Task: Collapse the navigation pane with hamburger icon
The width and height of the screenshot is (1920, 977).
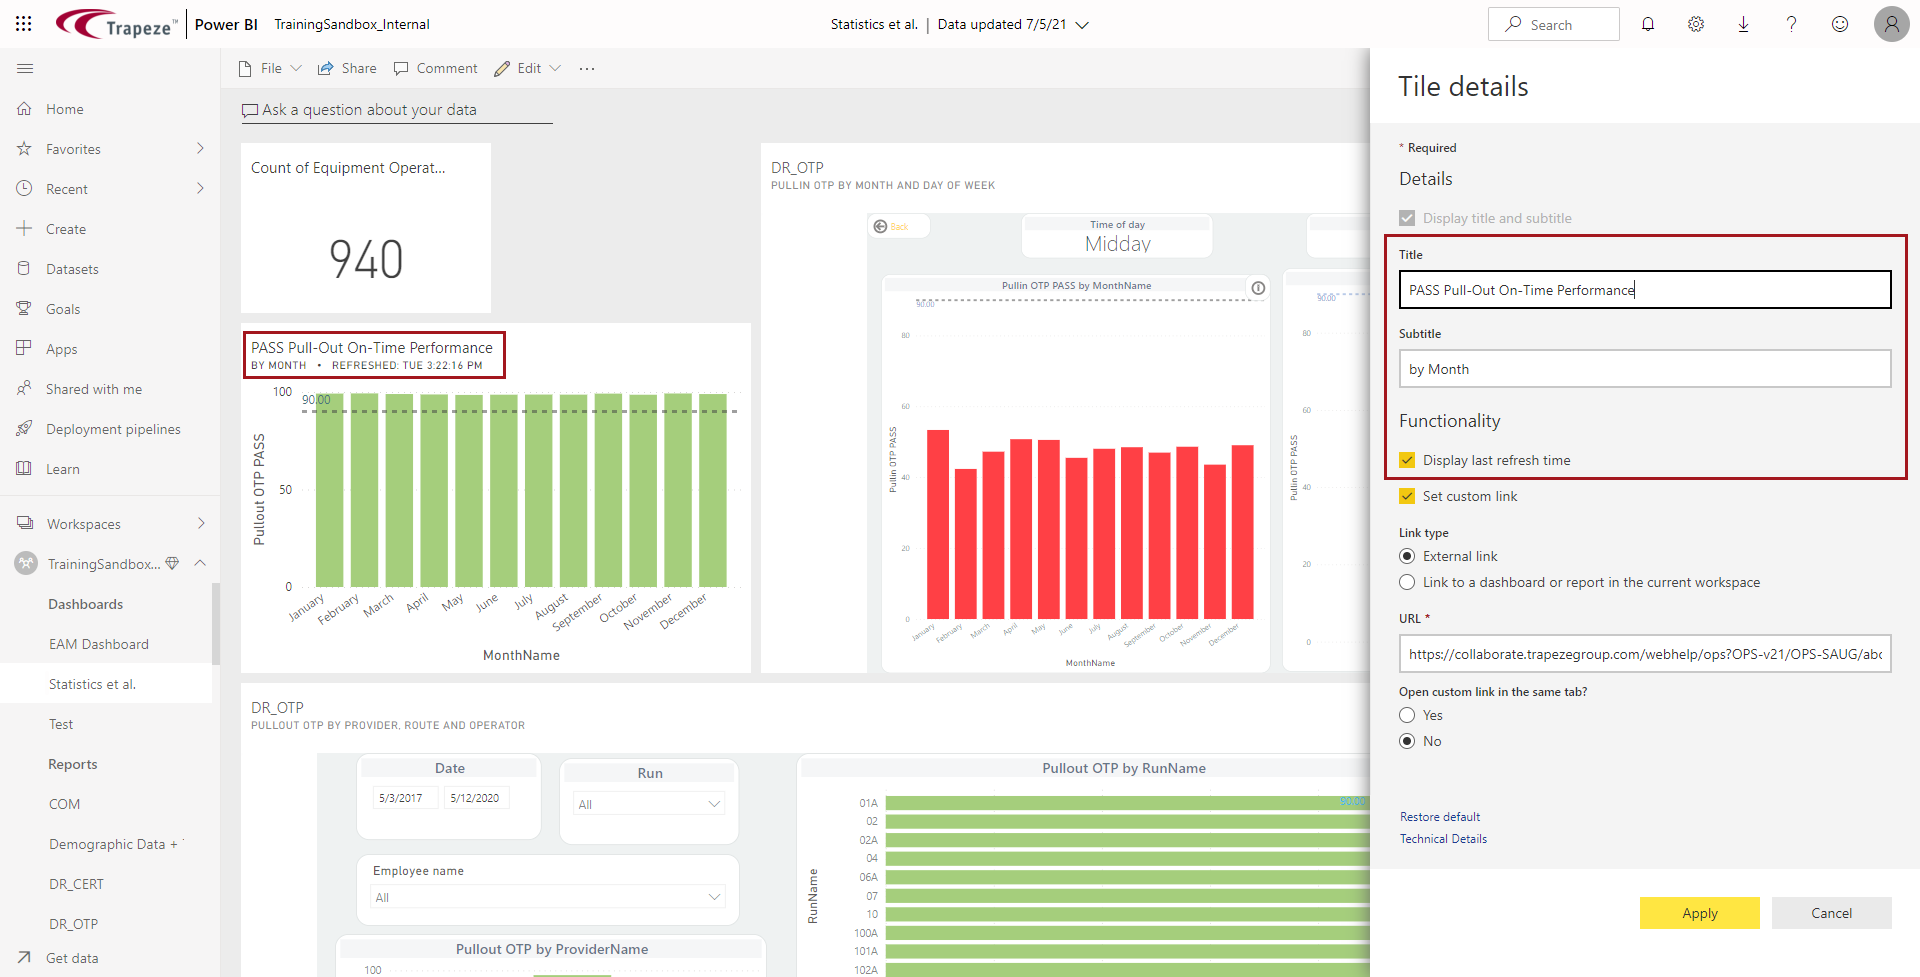Action: [25, 68]
